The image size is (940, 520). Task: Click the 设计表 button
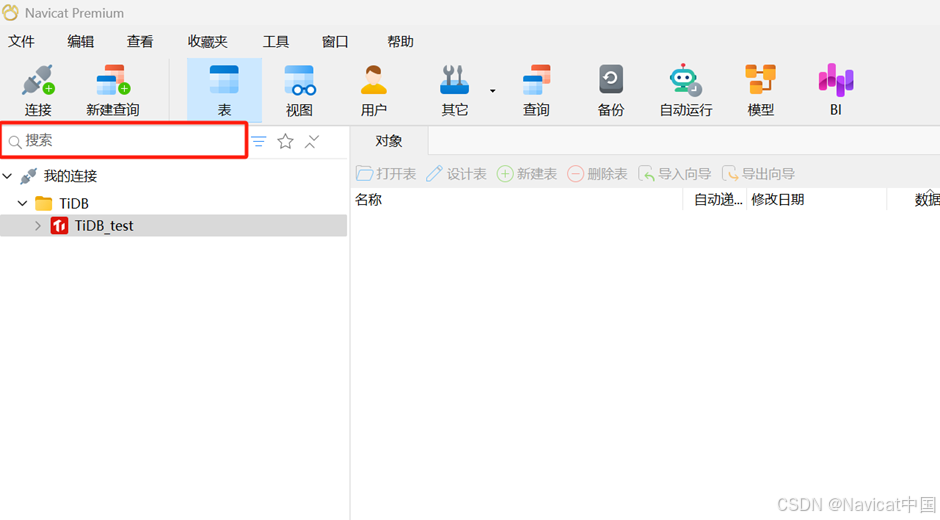point(456,174)
